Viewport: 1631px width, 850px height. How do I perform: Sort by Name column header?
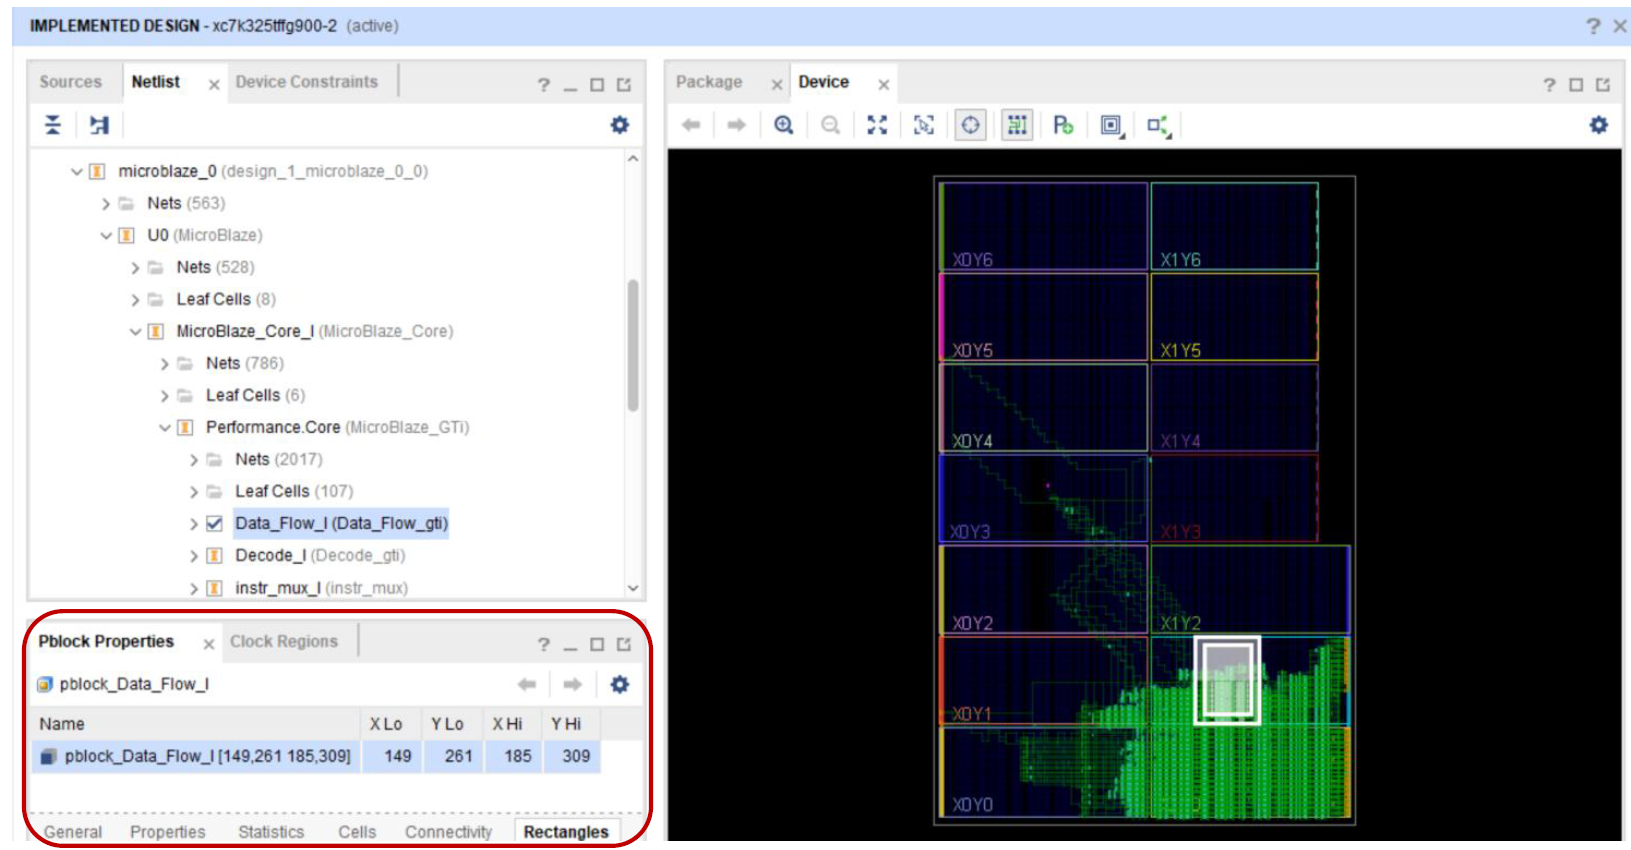tap(196, 724)
